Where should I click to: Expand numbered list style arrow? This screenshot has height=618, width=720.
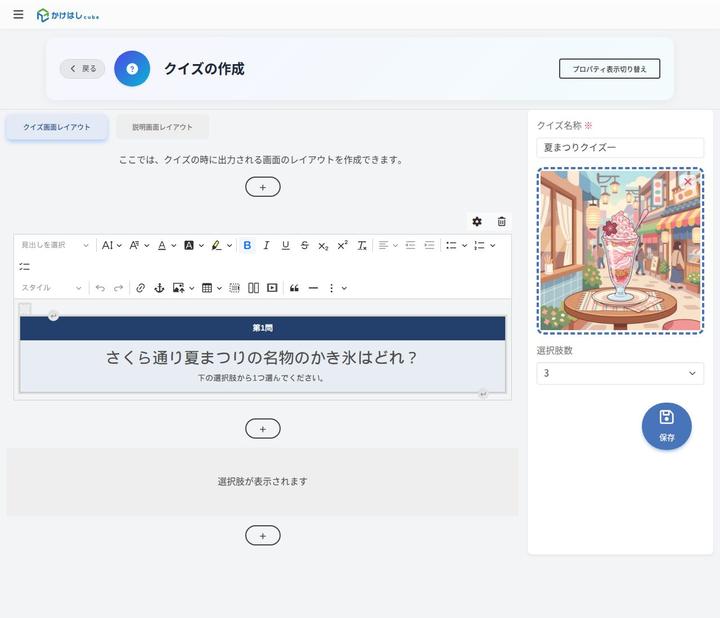click(492, 246)
